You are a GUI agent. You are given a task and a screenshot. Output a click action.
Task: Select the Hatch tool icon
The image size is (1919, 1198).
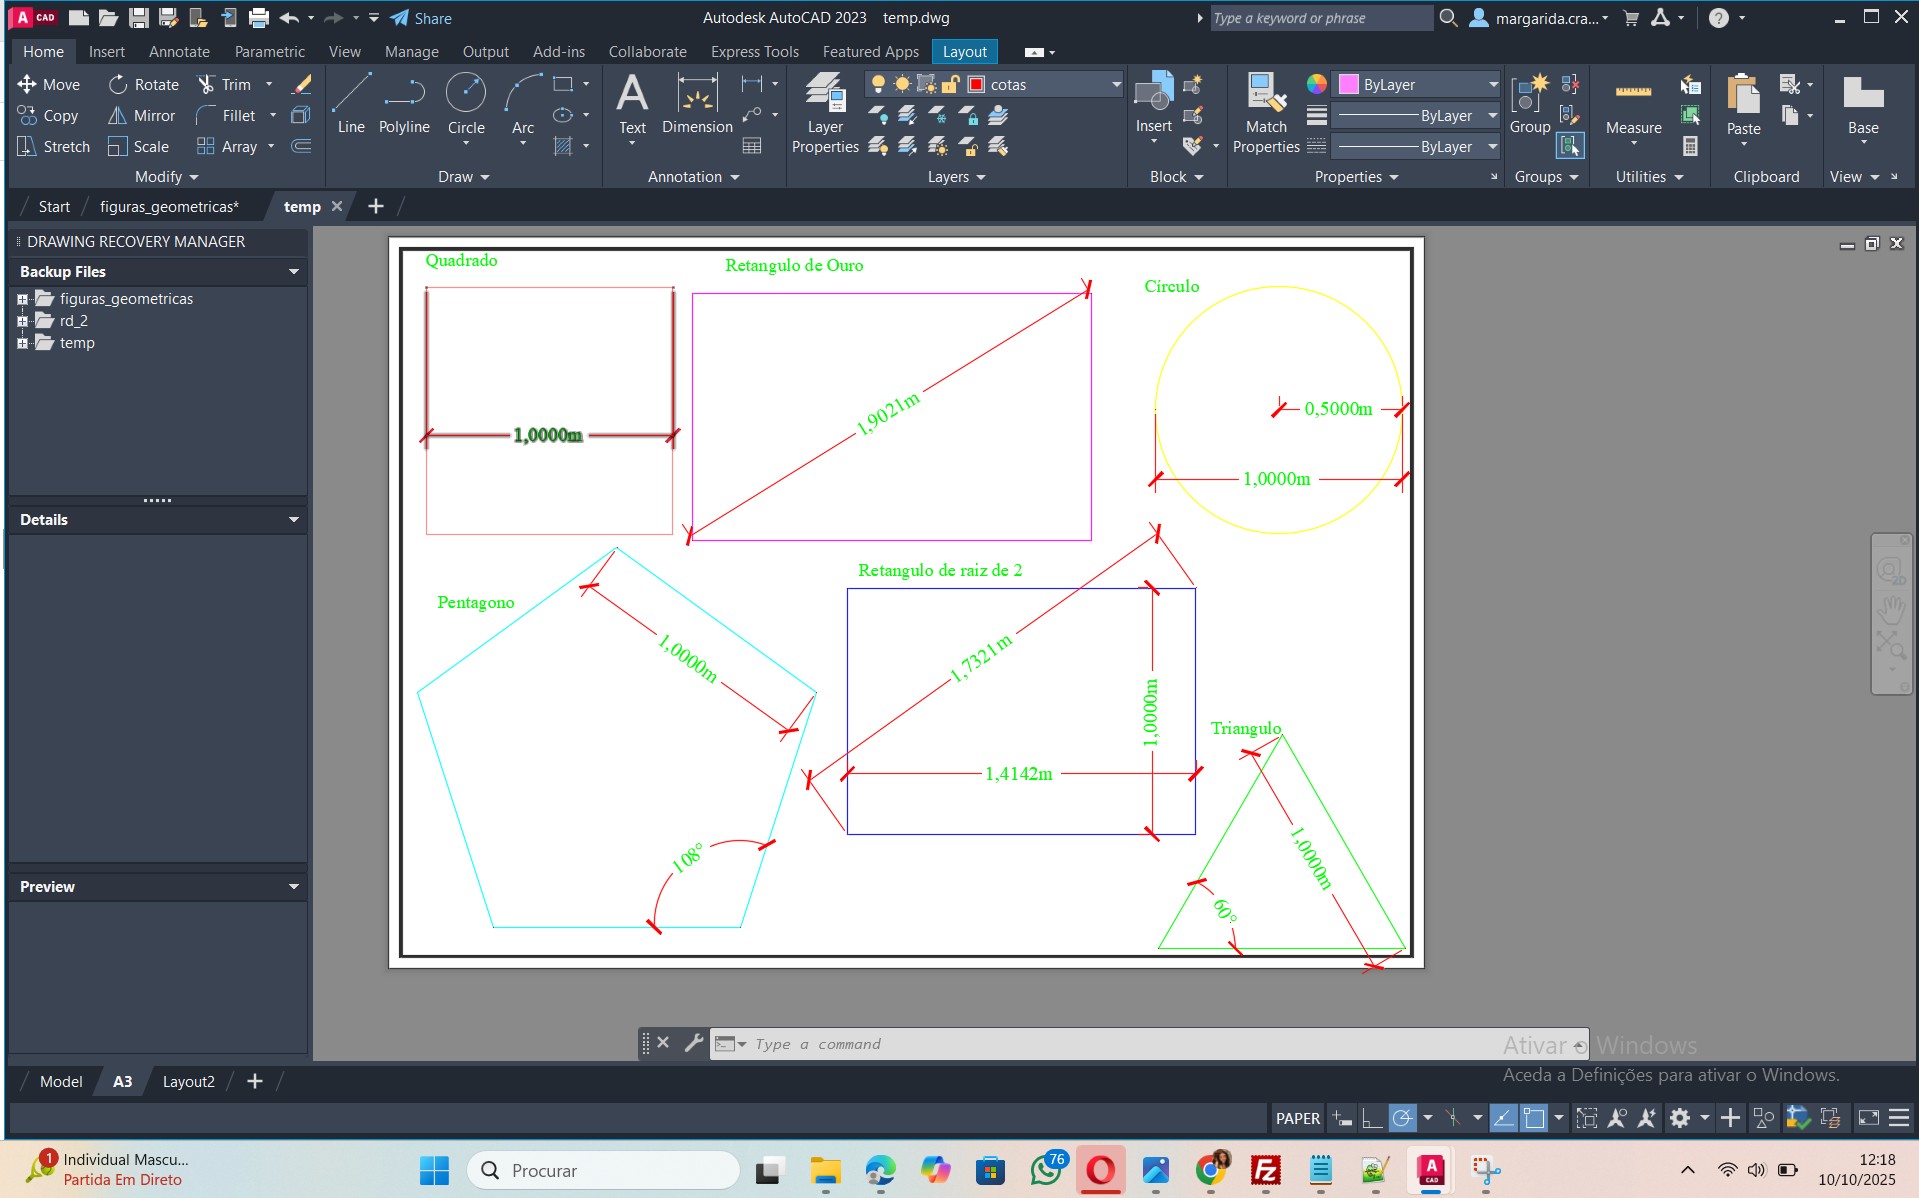564,147
